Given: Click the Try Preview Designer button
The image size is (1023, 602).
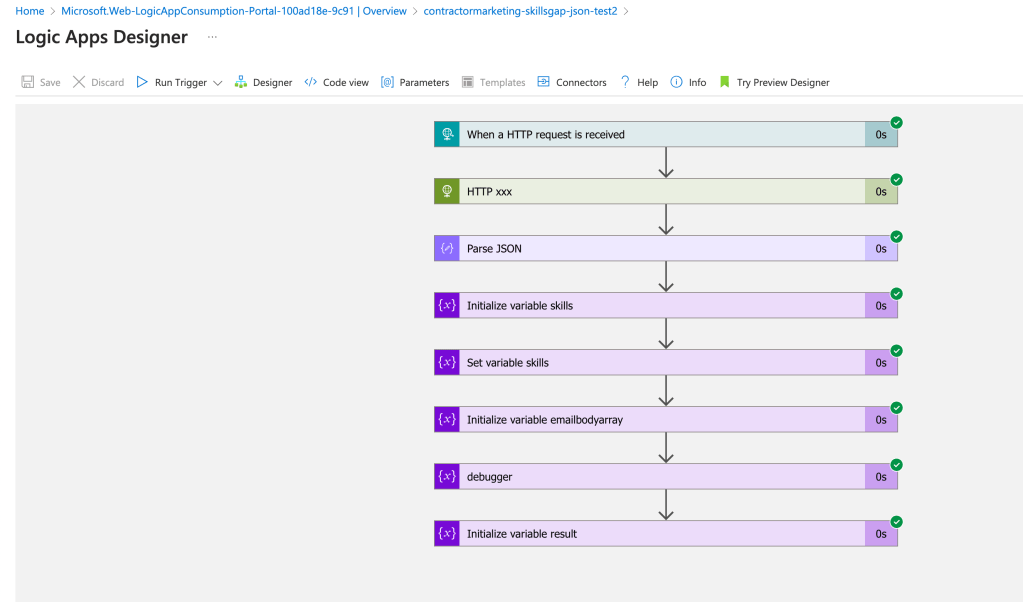Looking at the screenshot, I should tap(774, 82).
